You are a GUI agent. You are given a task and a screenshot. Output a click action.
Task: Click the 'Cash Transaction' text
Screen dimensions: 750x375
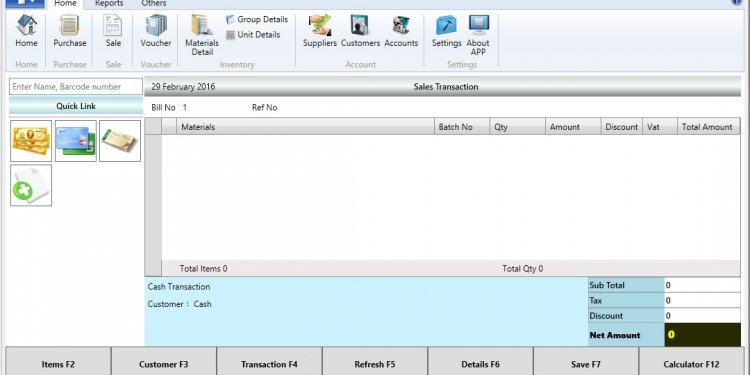179,287
